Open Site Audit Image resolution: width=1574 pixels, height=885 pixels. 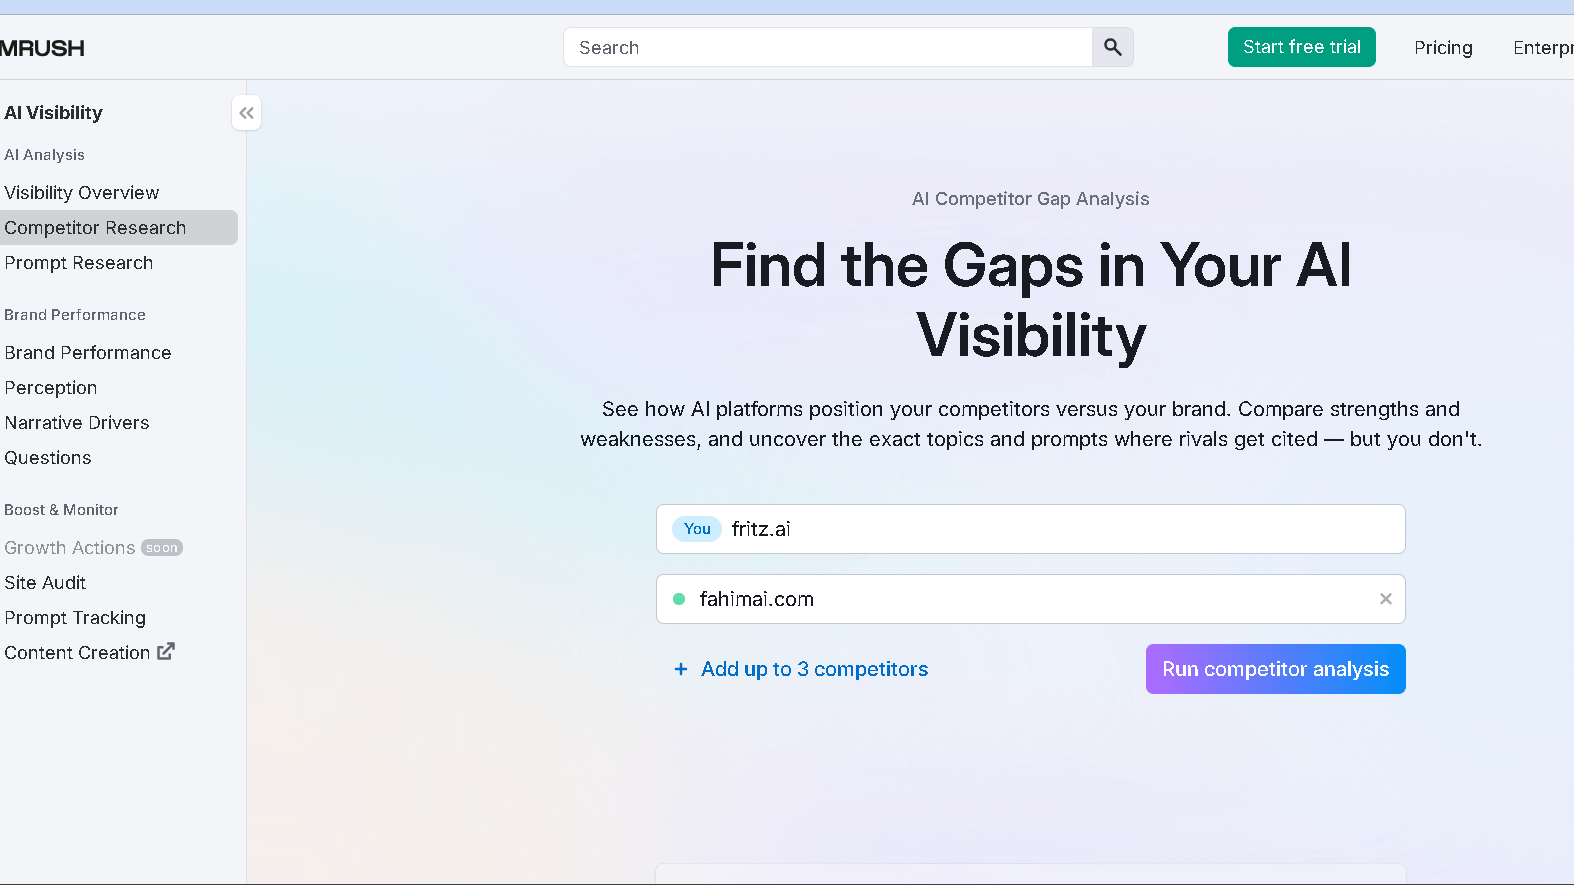point(44,582)
